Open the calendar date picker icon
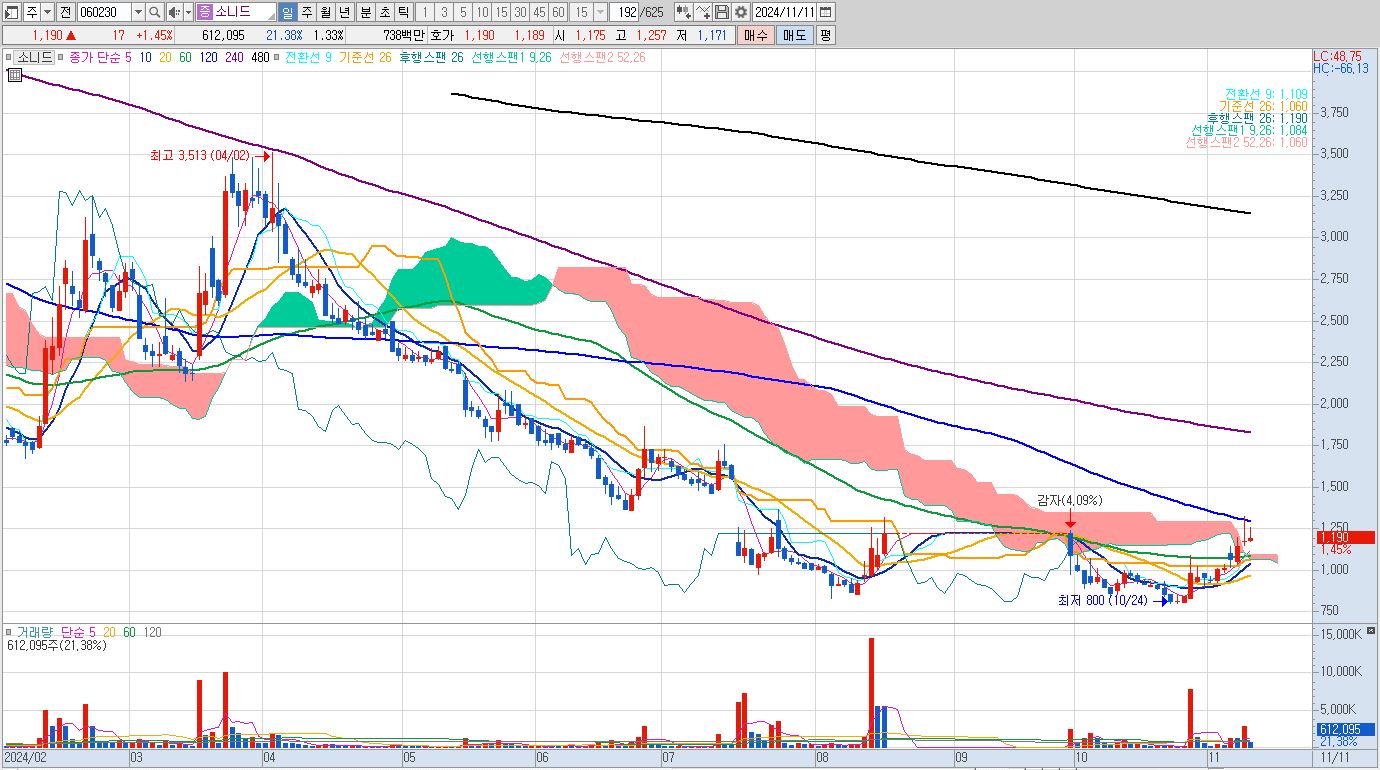Viewport: 1380px width, 770px height. [x=825, y=12]
